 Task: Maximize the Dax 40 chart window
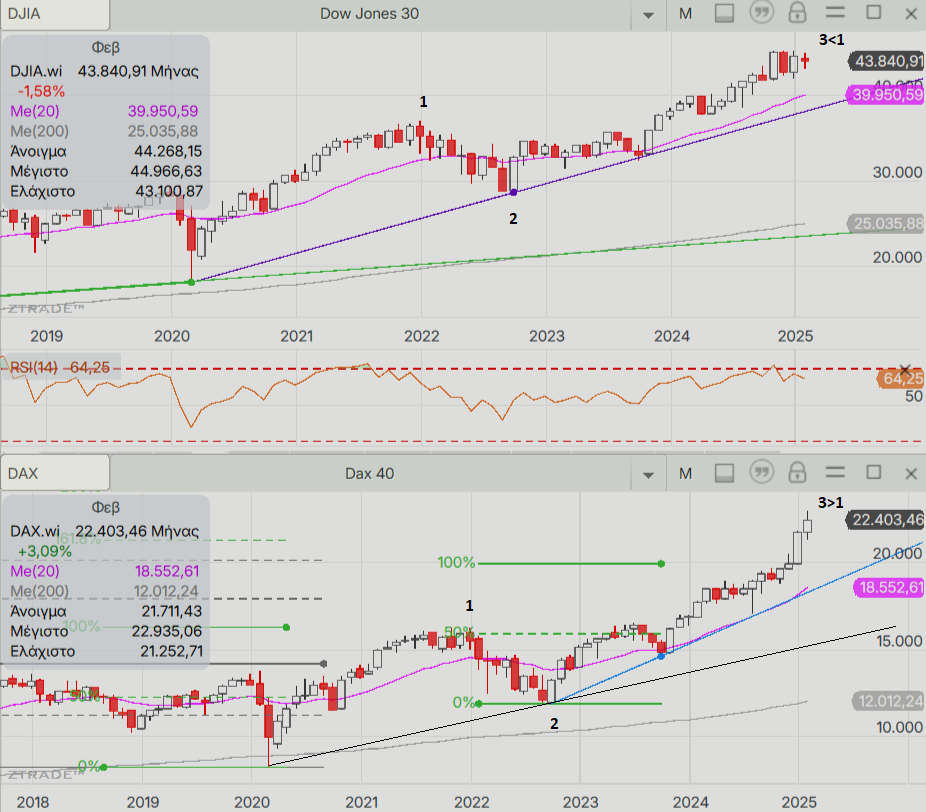coord(873,472)
